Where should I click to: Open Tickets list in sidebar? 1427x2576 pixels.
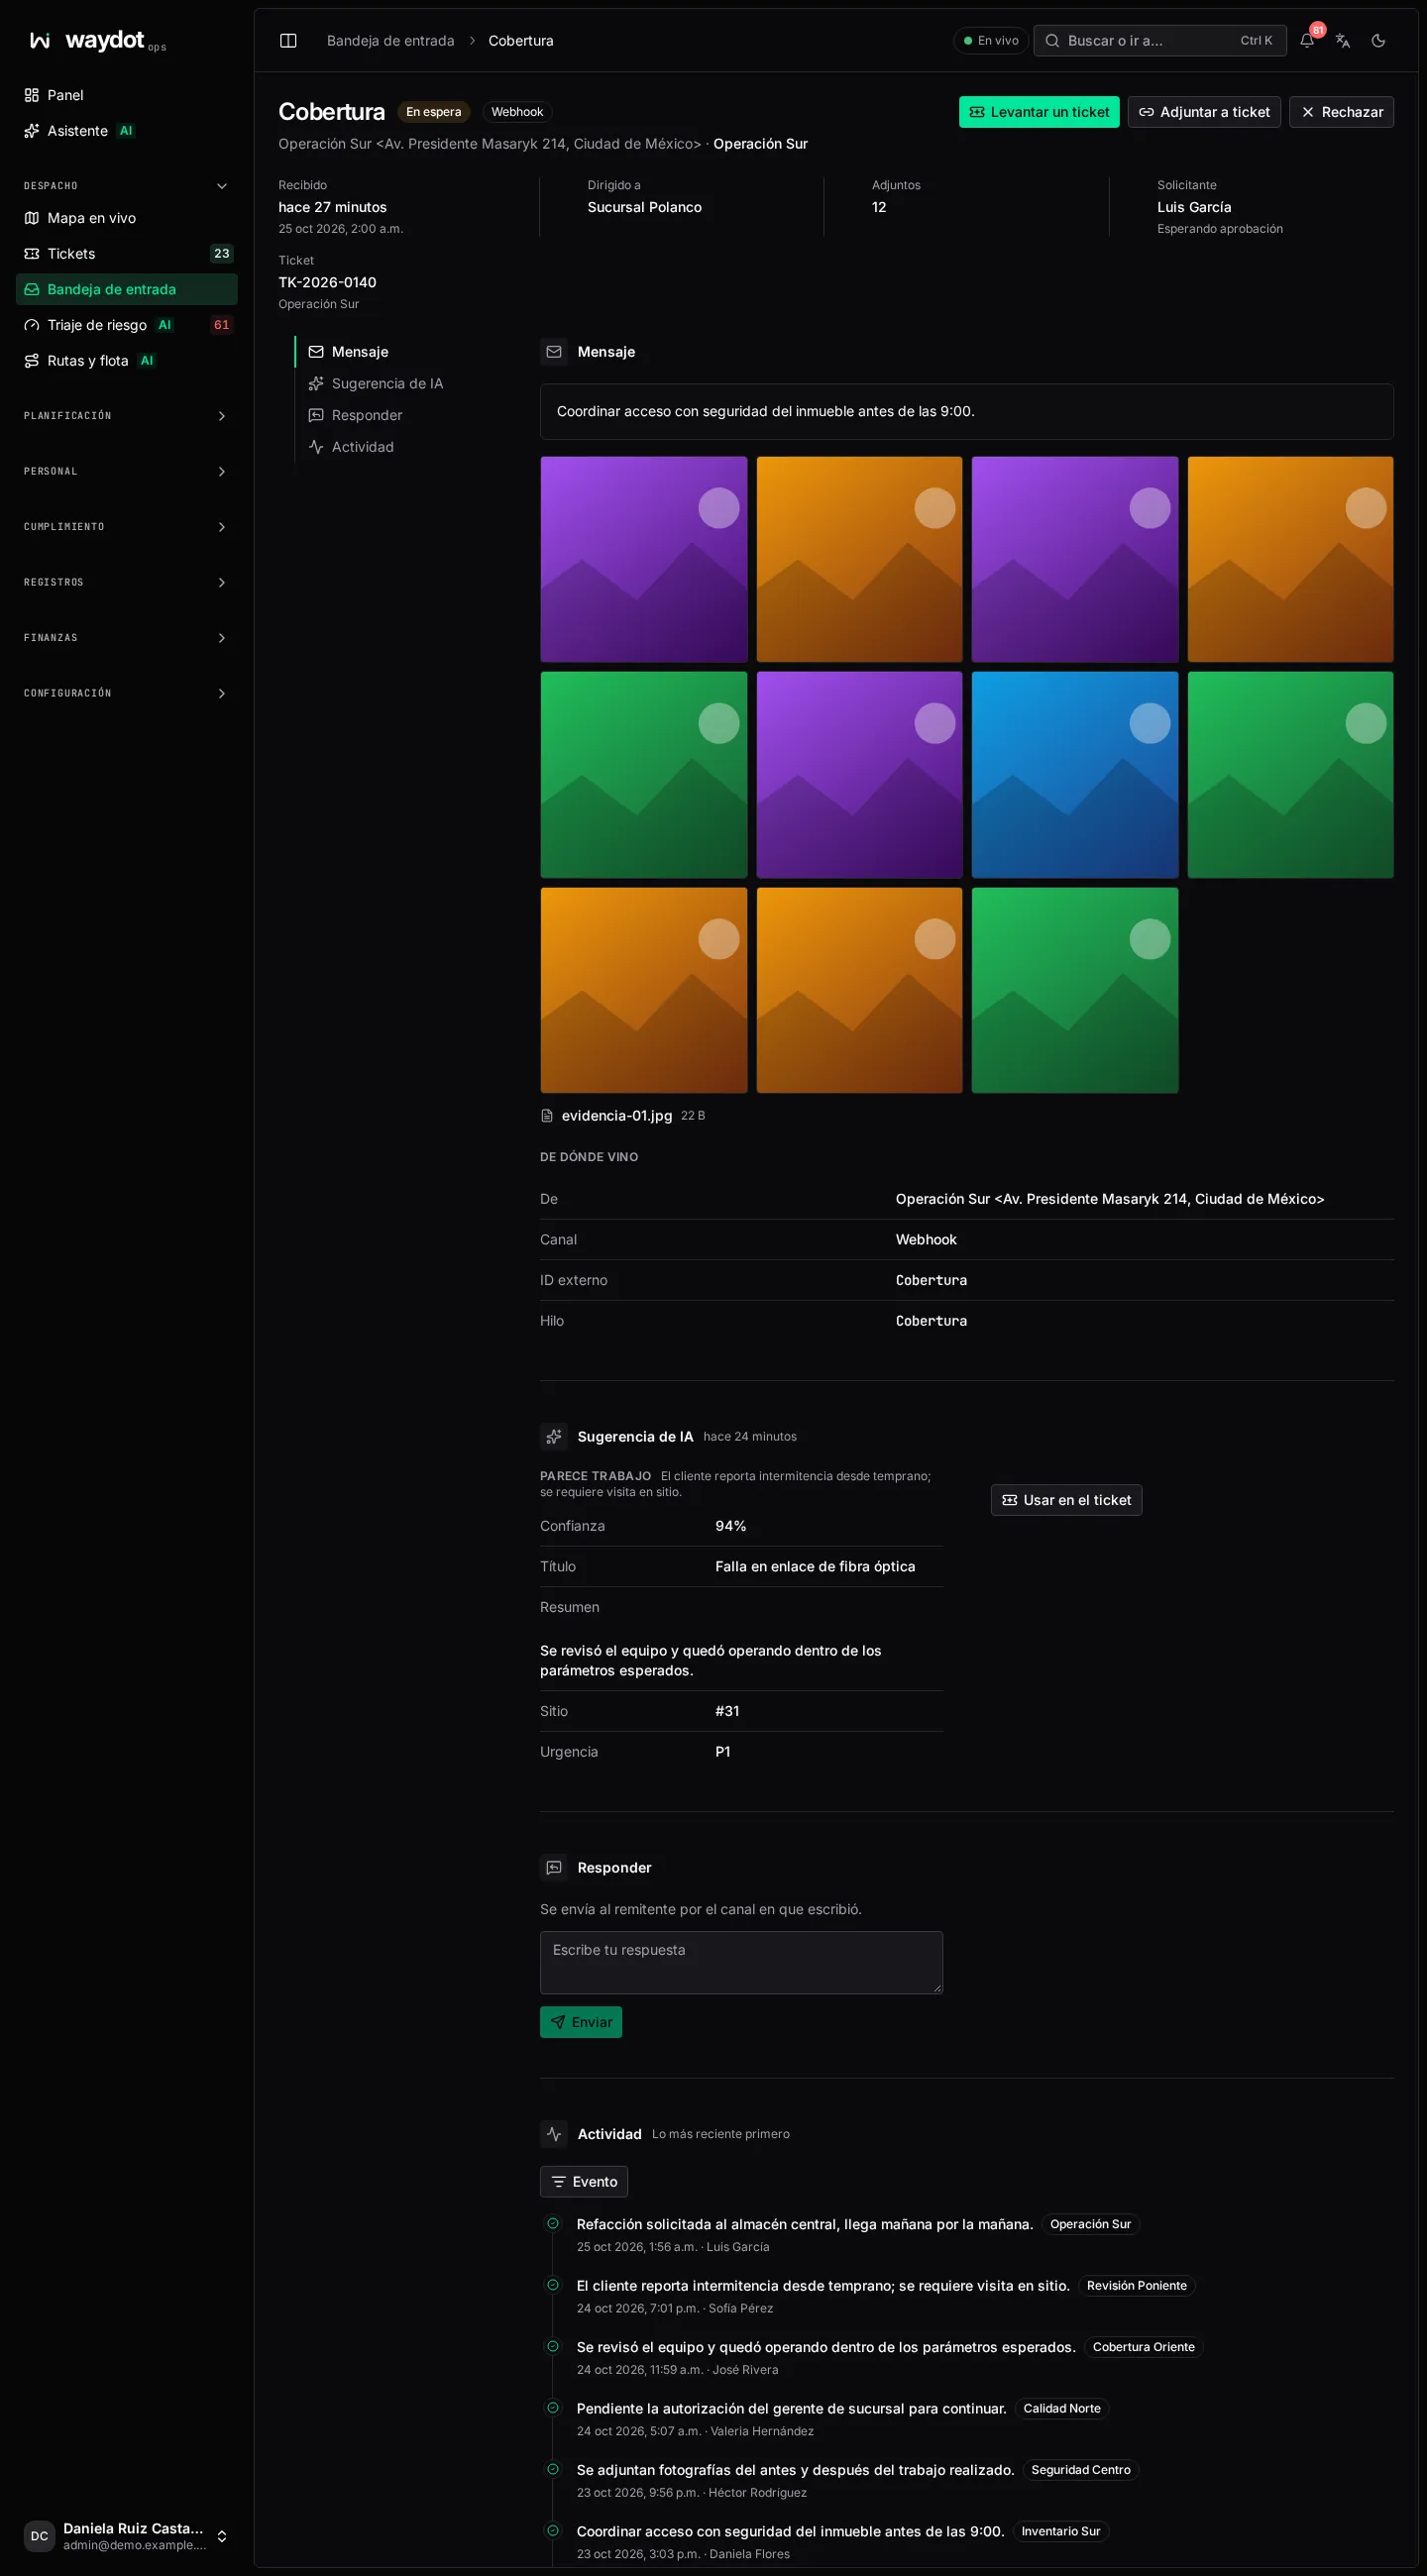pos(127,254)
